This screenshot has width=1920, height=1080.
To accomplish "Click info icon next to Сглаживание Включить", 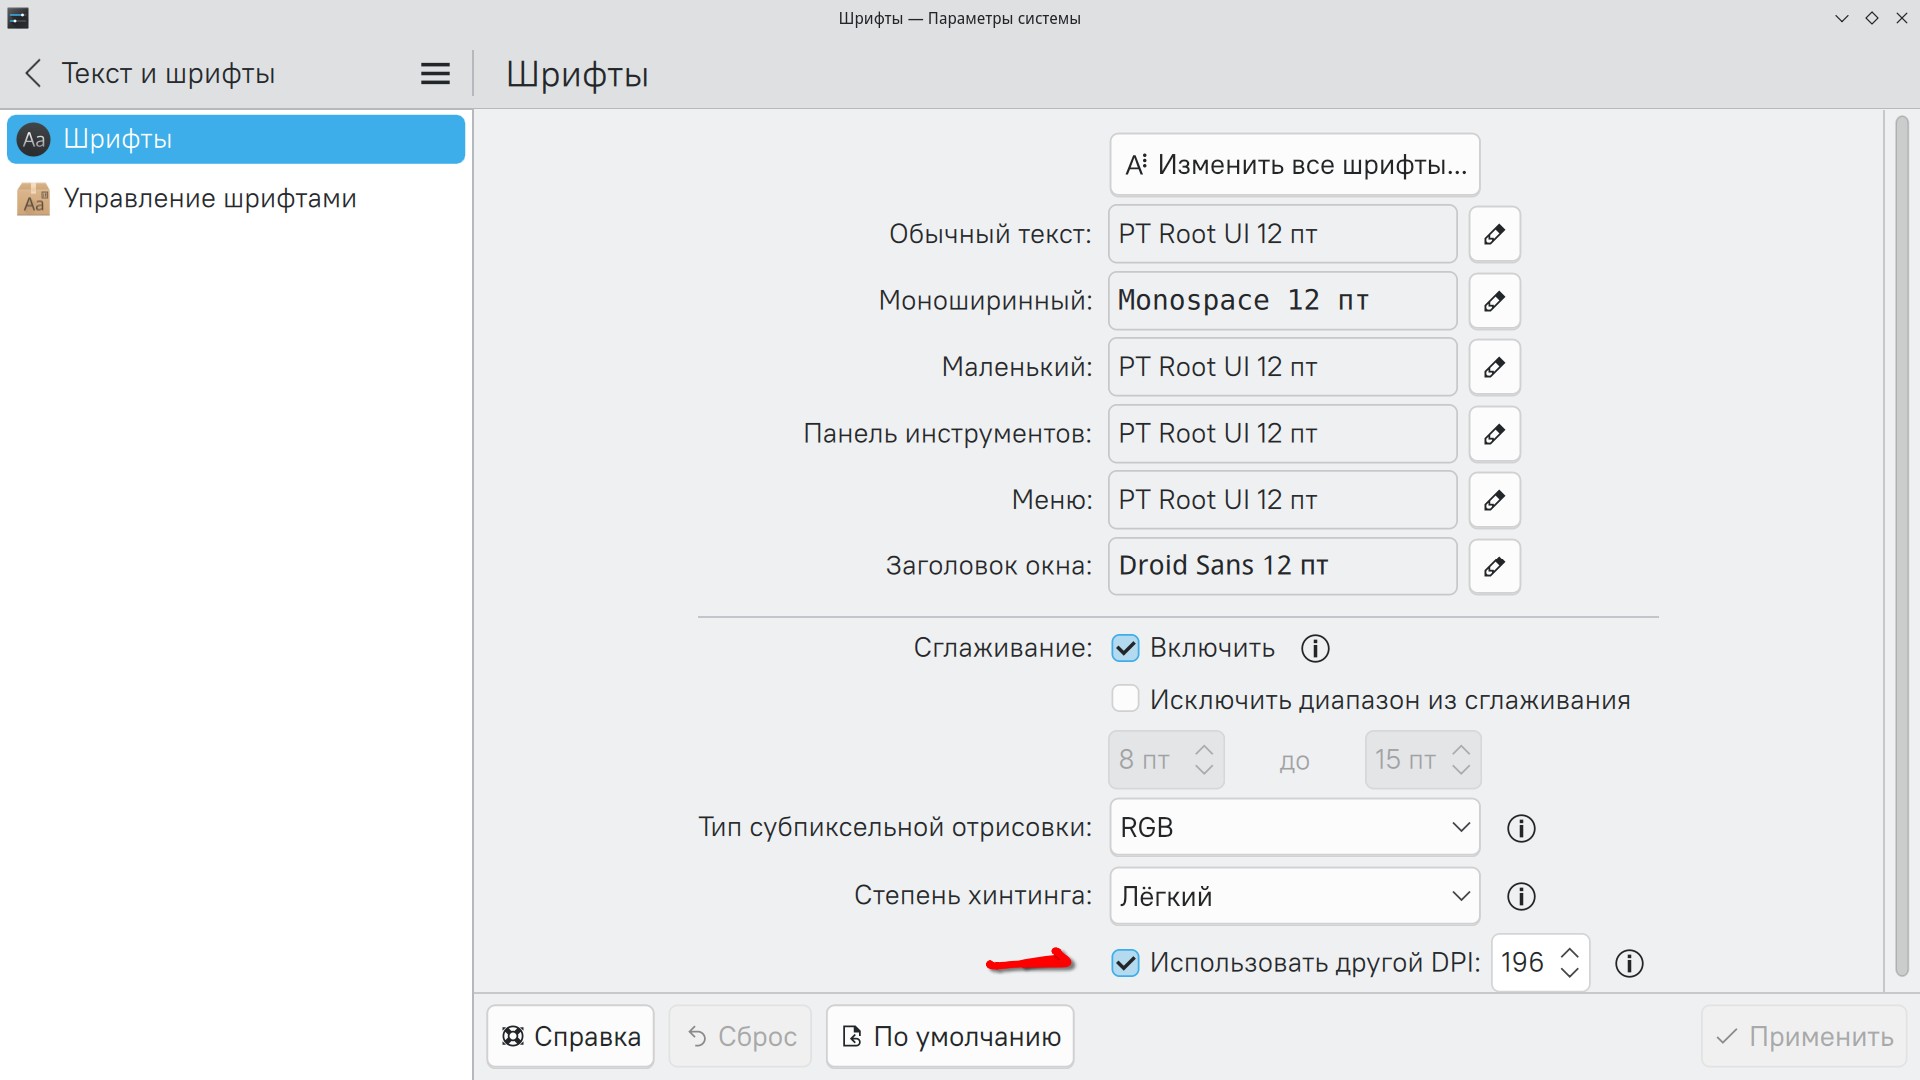I will pyautogui.click(x=1315, y=649).
